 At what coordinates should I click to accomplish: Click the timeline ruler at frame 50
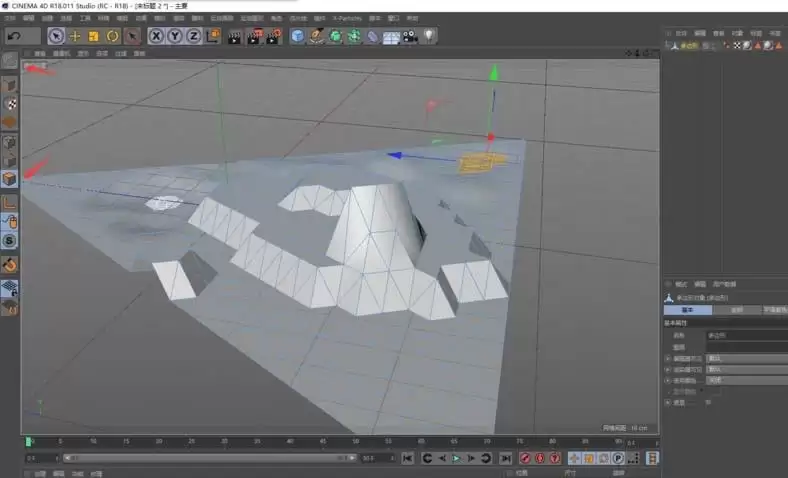[356, 442]
